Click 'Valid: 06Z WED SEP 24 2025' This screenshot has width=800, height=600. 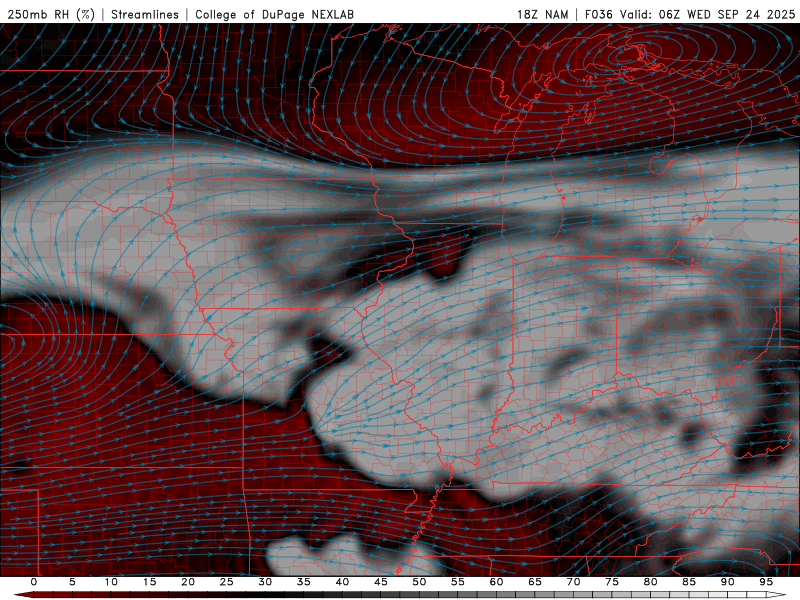pyautogui.click(x=708, y=14)
